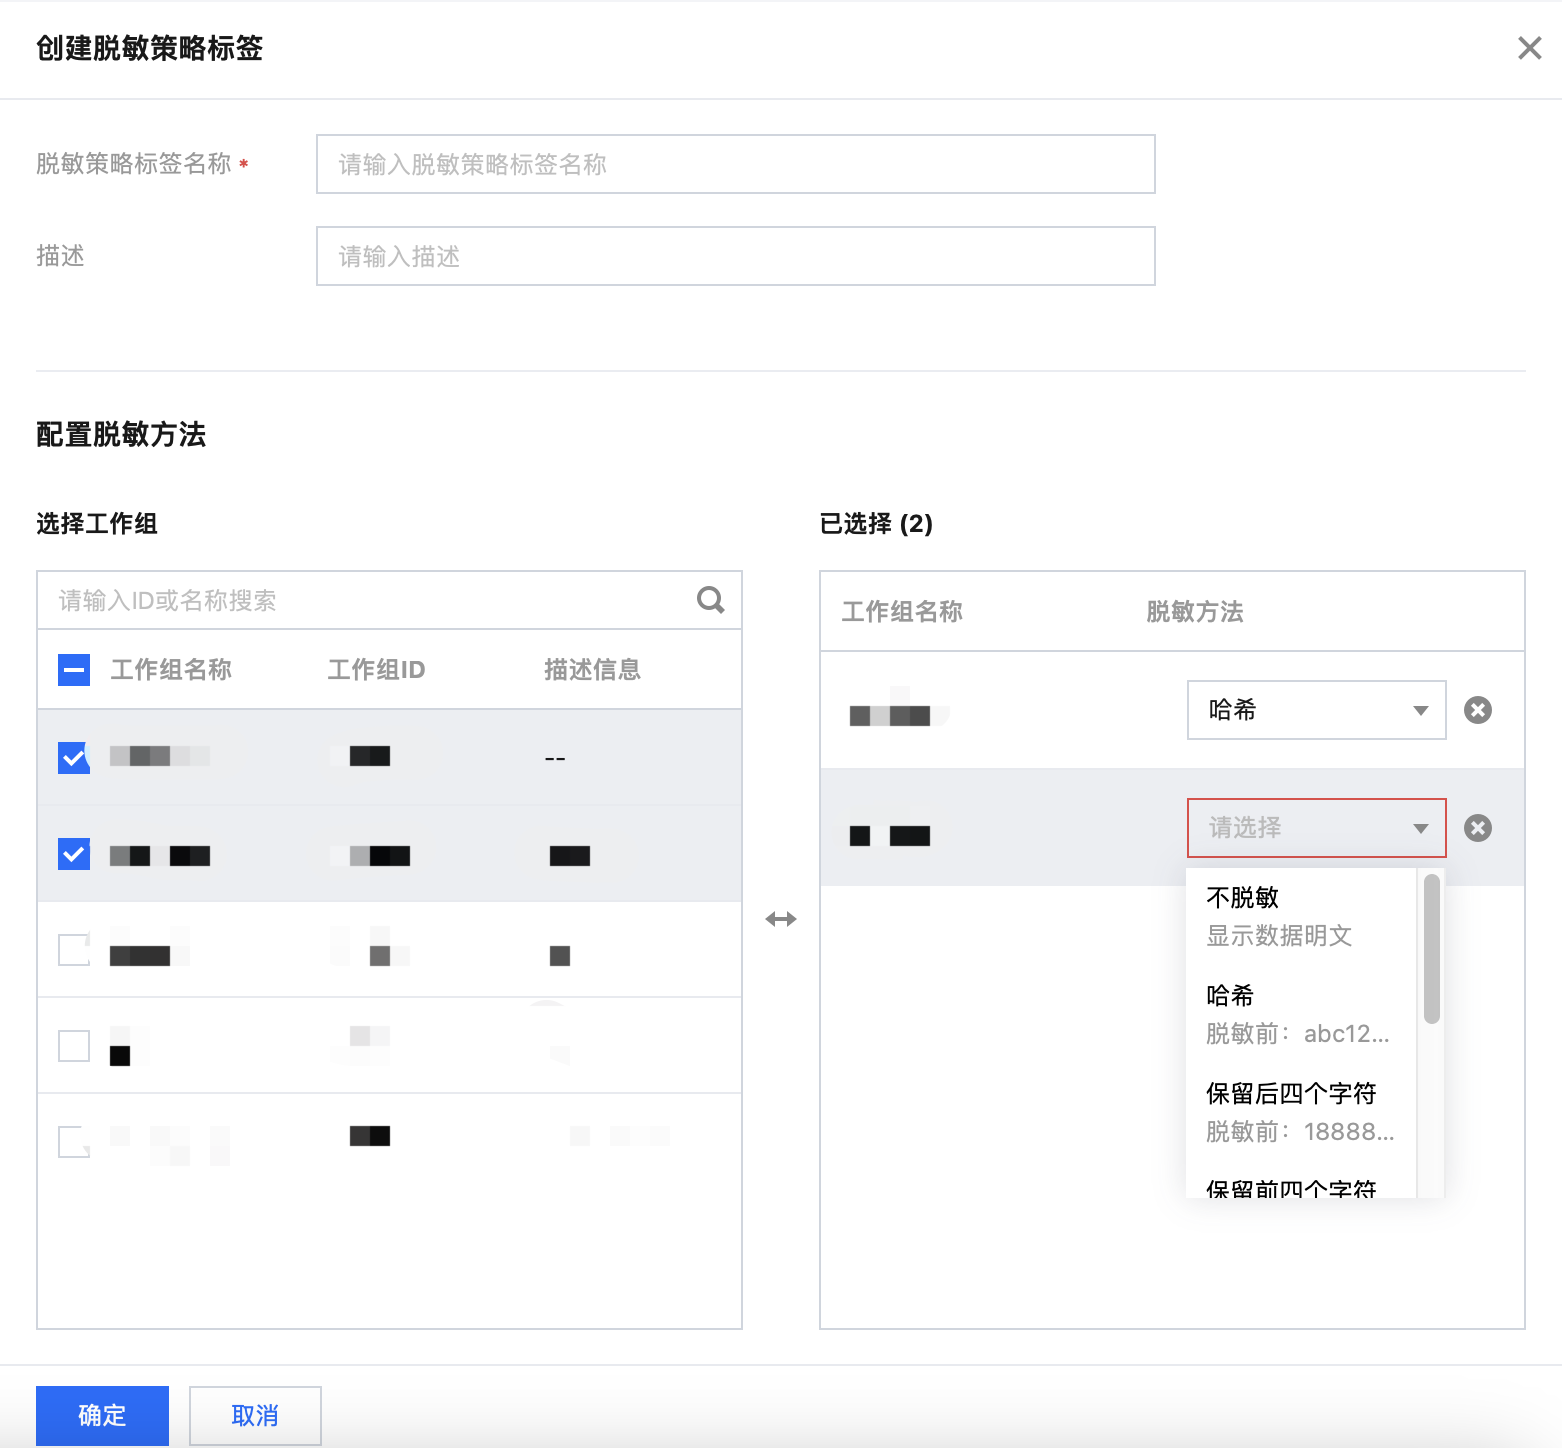
Task: Uncheck the first workgroup row checkbox
Action: (74, 758)
